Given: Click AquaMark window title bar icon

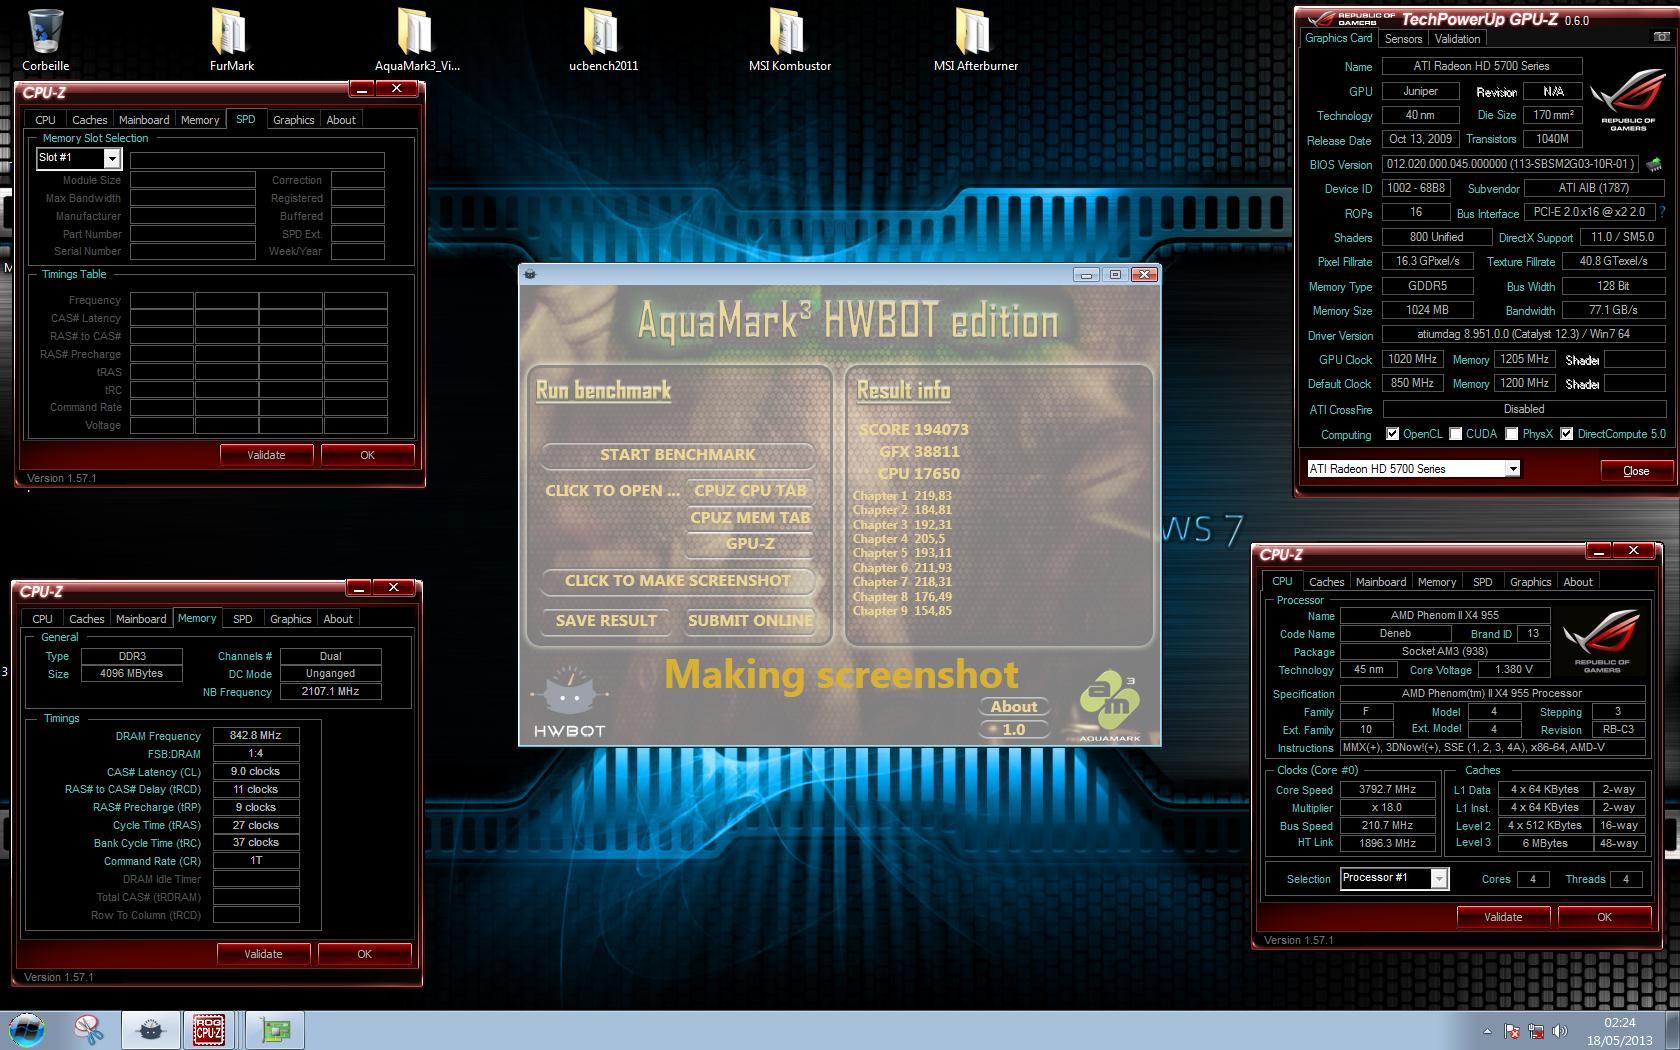Looking at the screenshot, I should pos(530,274).
